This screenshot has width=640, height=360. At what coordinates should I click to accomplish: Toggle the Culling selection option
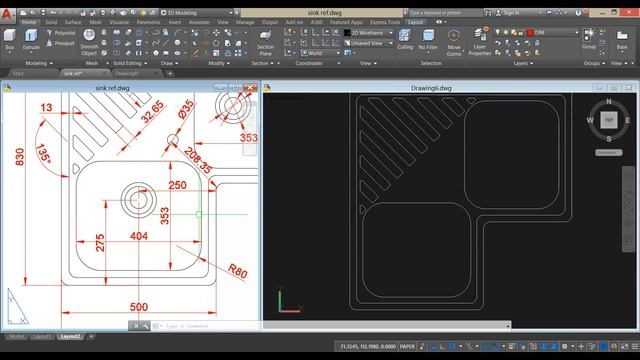coord(405,40)
